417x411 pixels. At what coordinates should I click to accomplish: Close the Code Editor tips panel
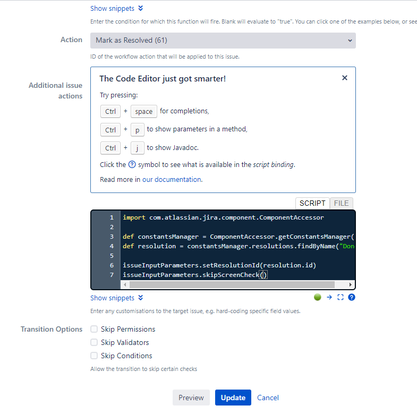click(345, 78)
